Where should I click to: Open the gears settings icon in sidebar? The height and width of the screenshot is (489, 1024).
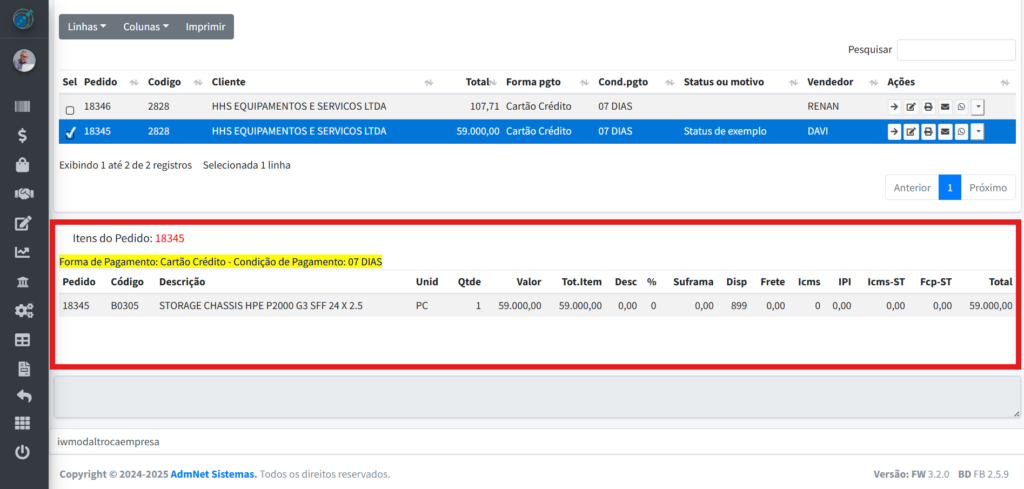(x=23, y=310)
